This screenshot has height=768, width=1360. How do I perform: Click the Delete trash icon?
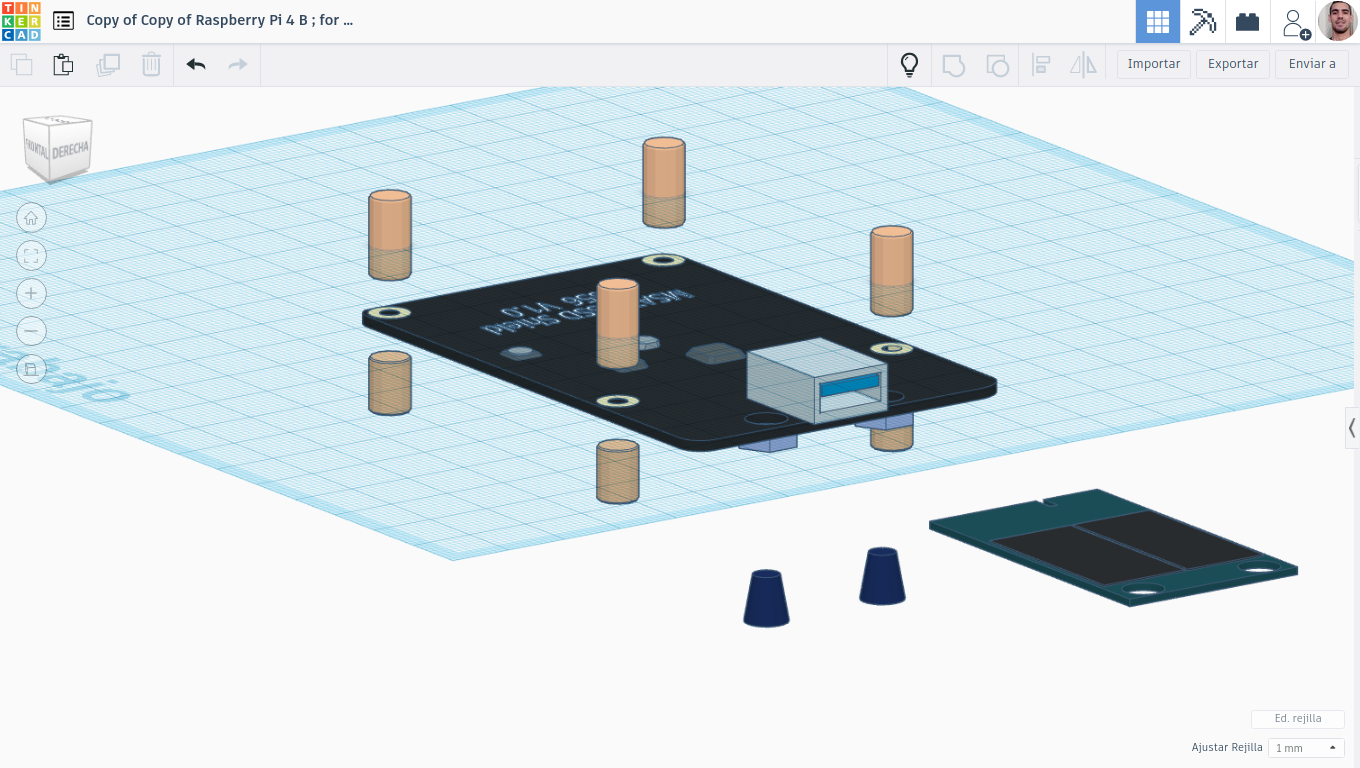pos(151,65)
